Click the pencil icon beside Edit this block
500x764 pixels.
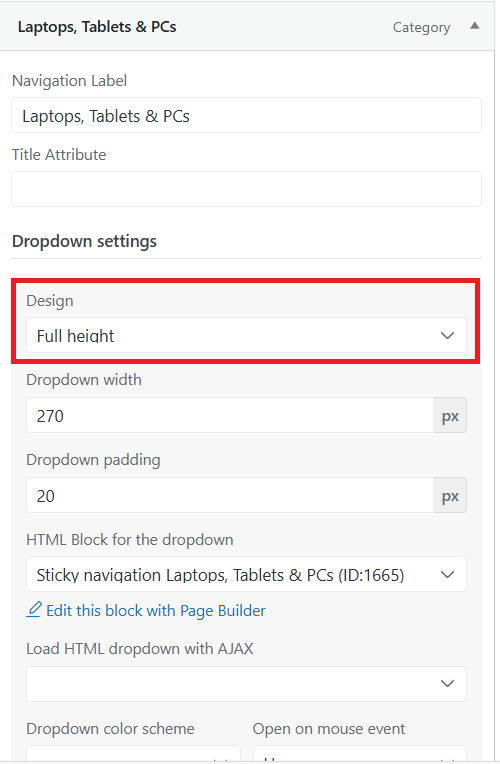click(x=34, y=610)
